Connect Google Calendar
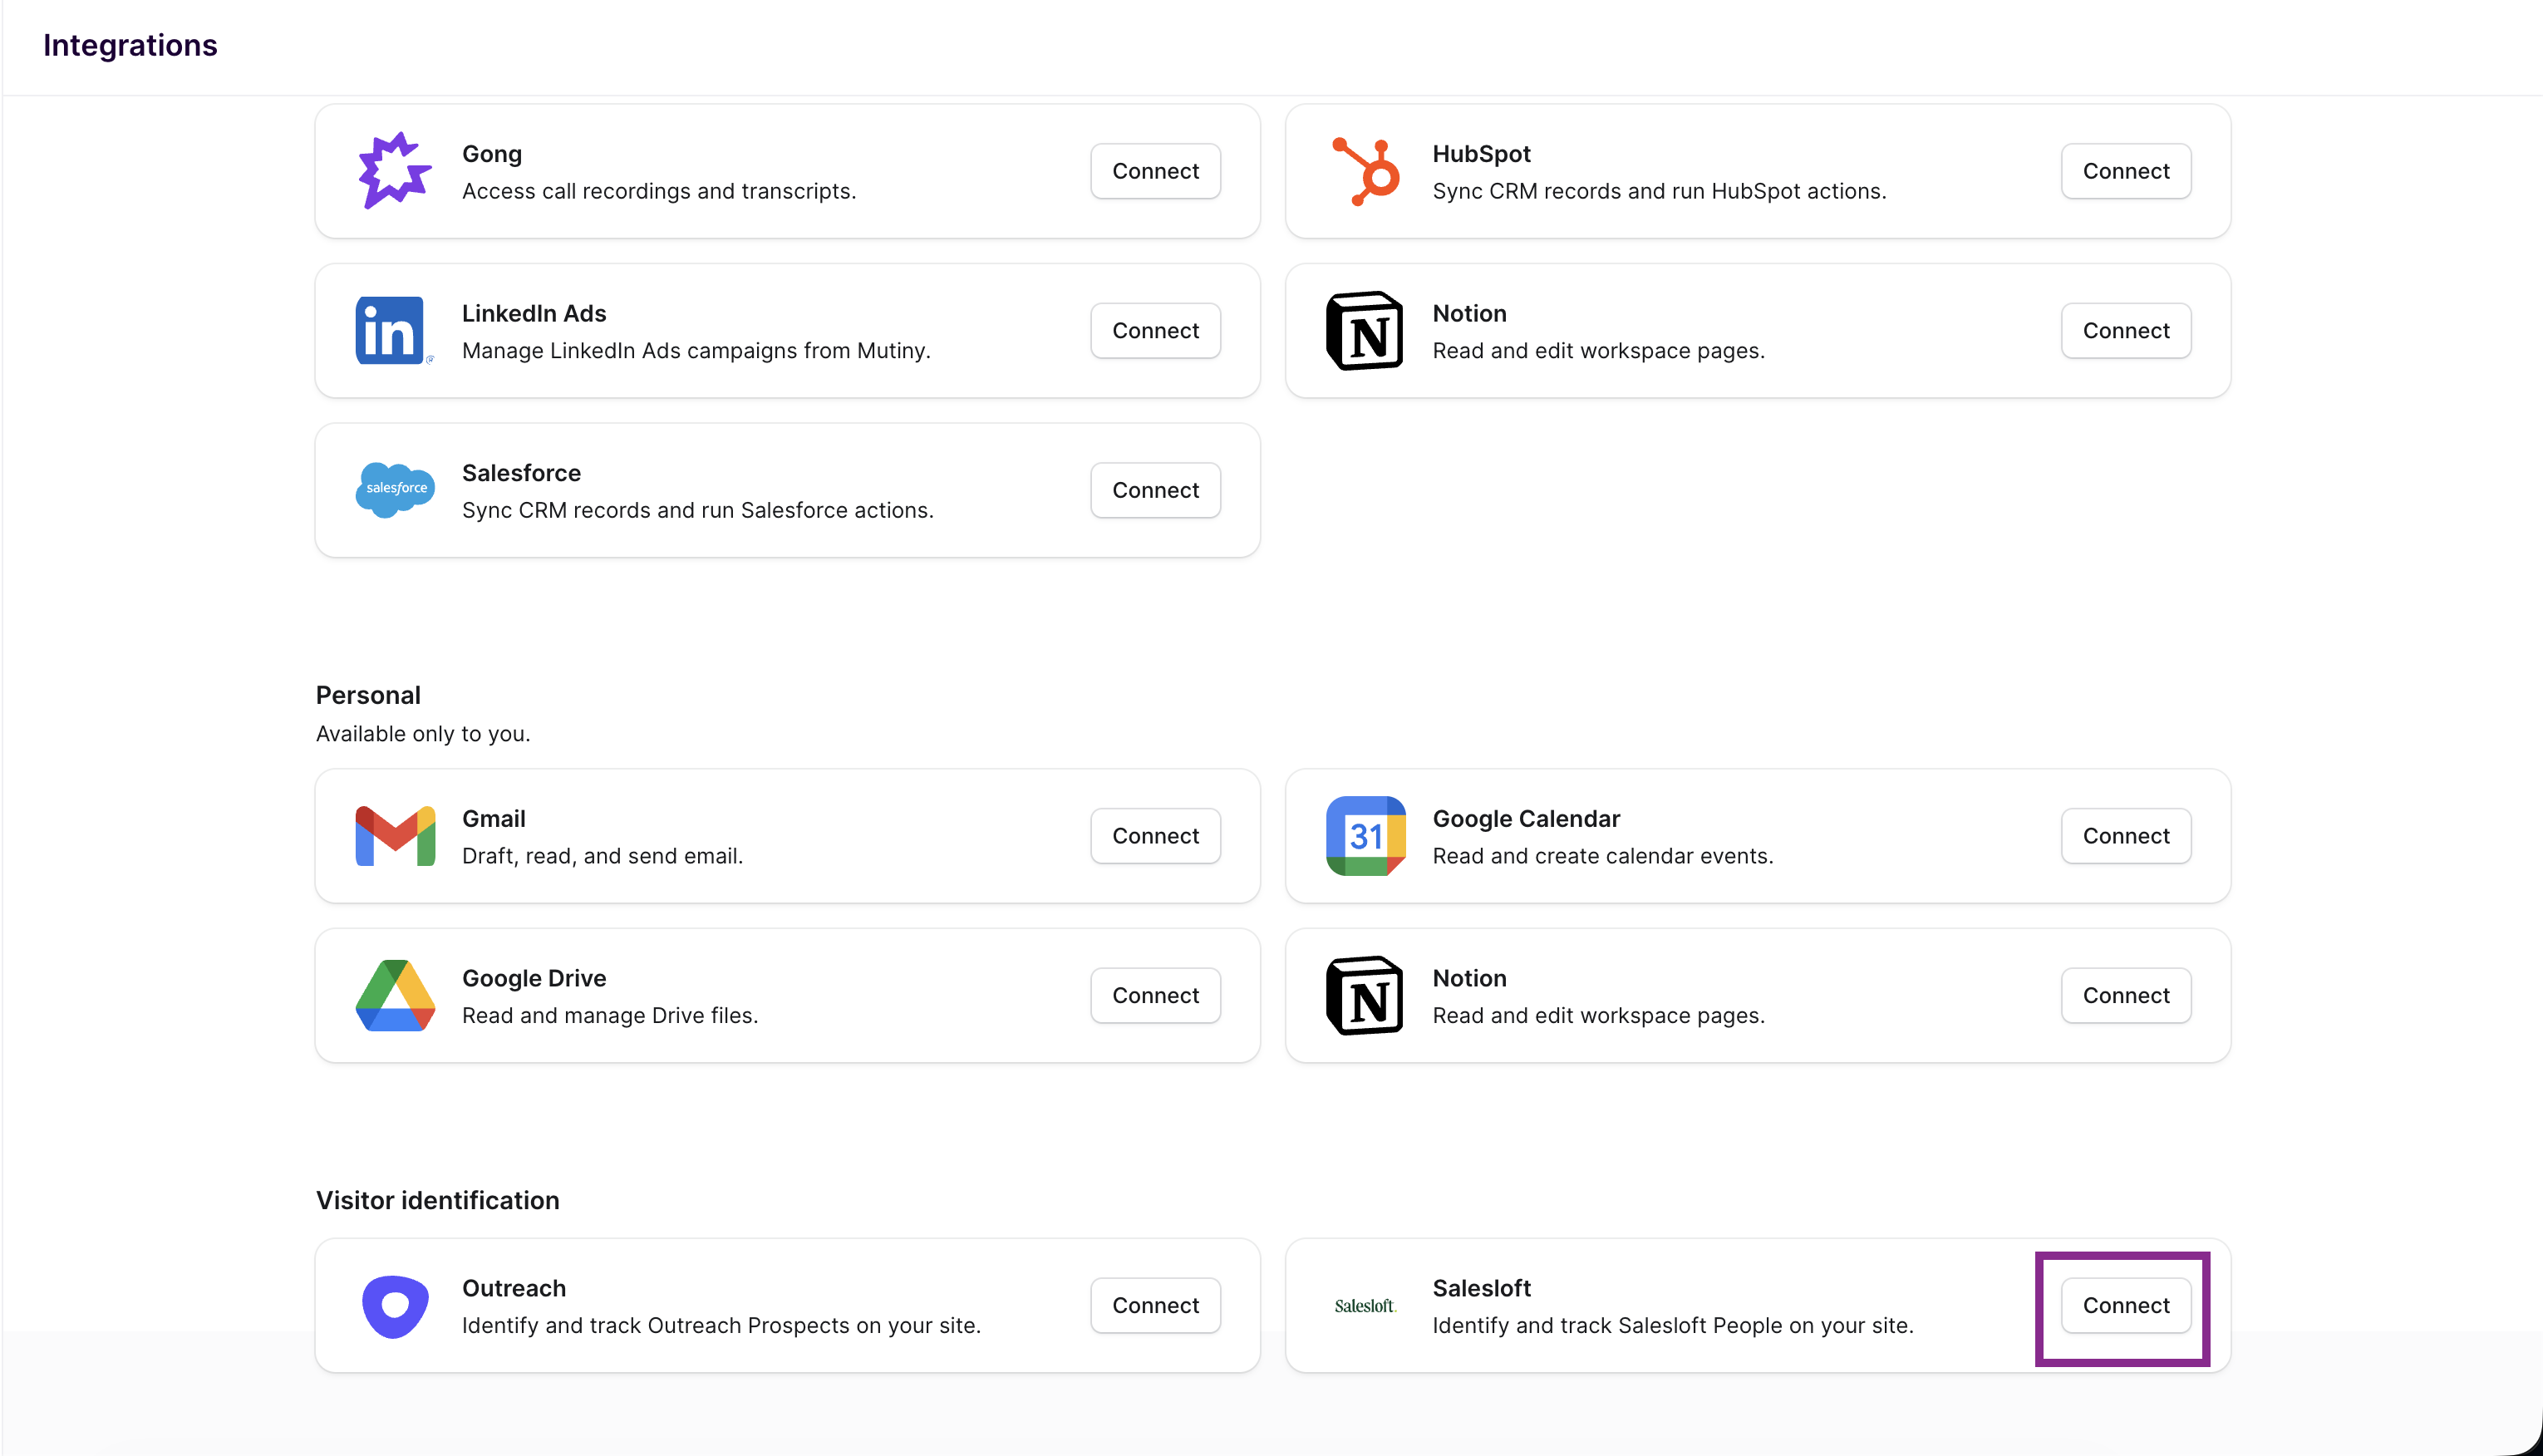The image size is (2543, 1456). pyautogui.click(x=2126, y=836)
